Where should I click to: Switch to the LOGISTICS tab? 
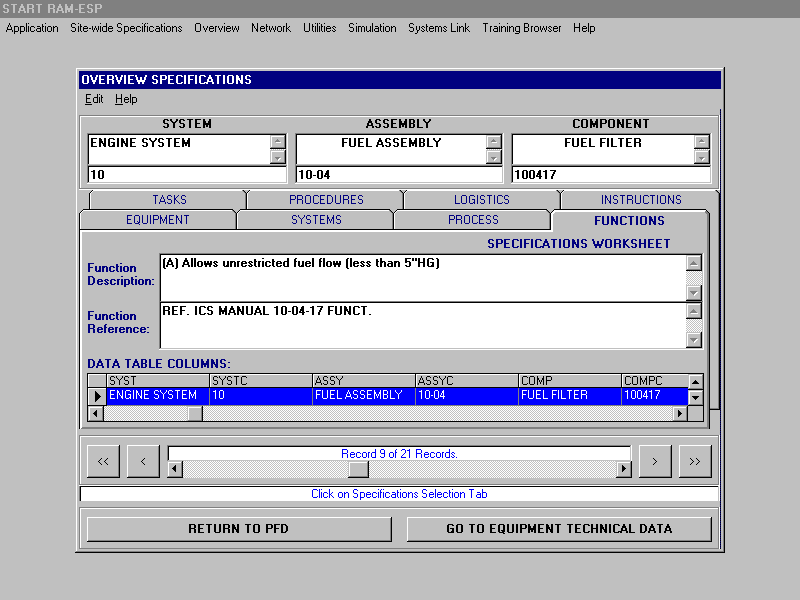pyautogui.click(x=482, y=199)
